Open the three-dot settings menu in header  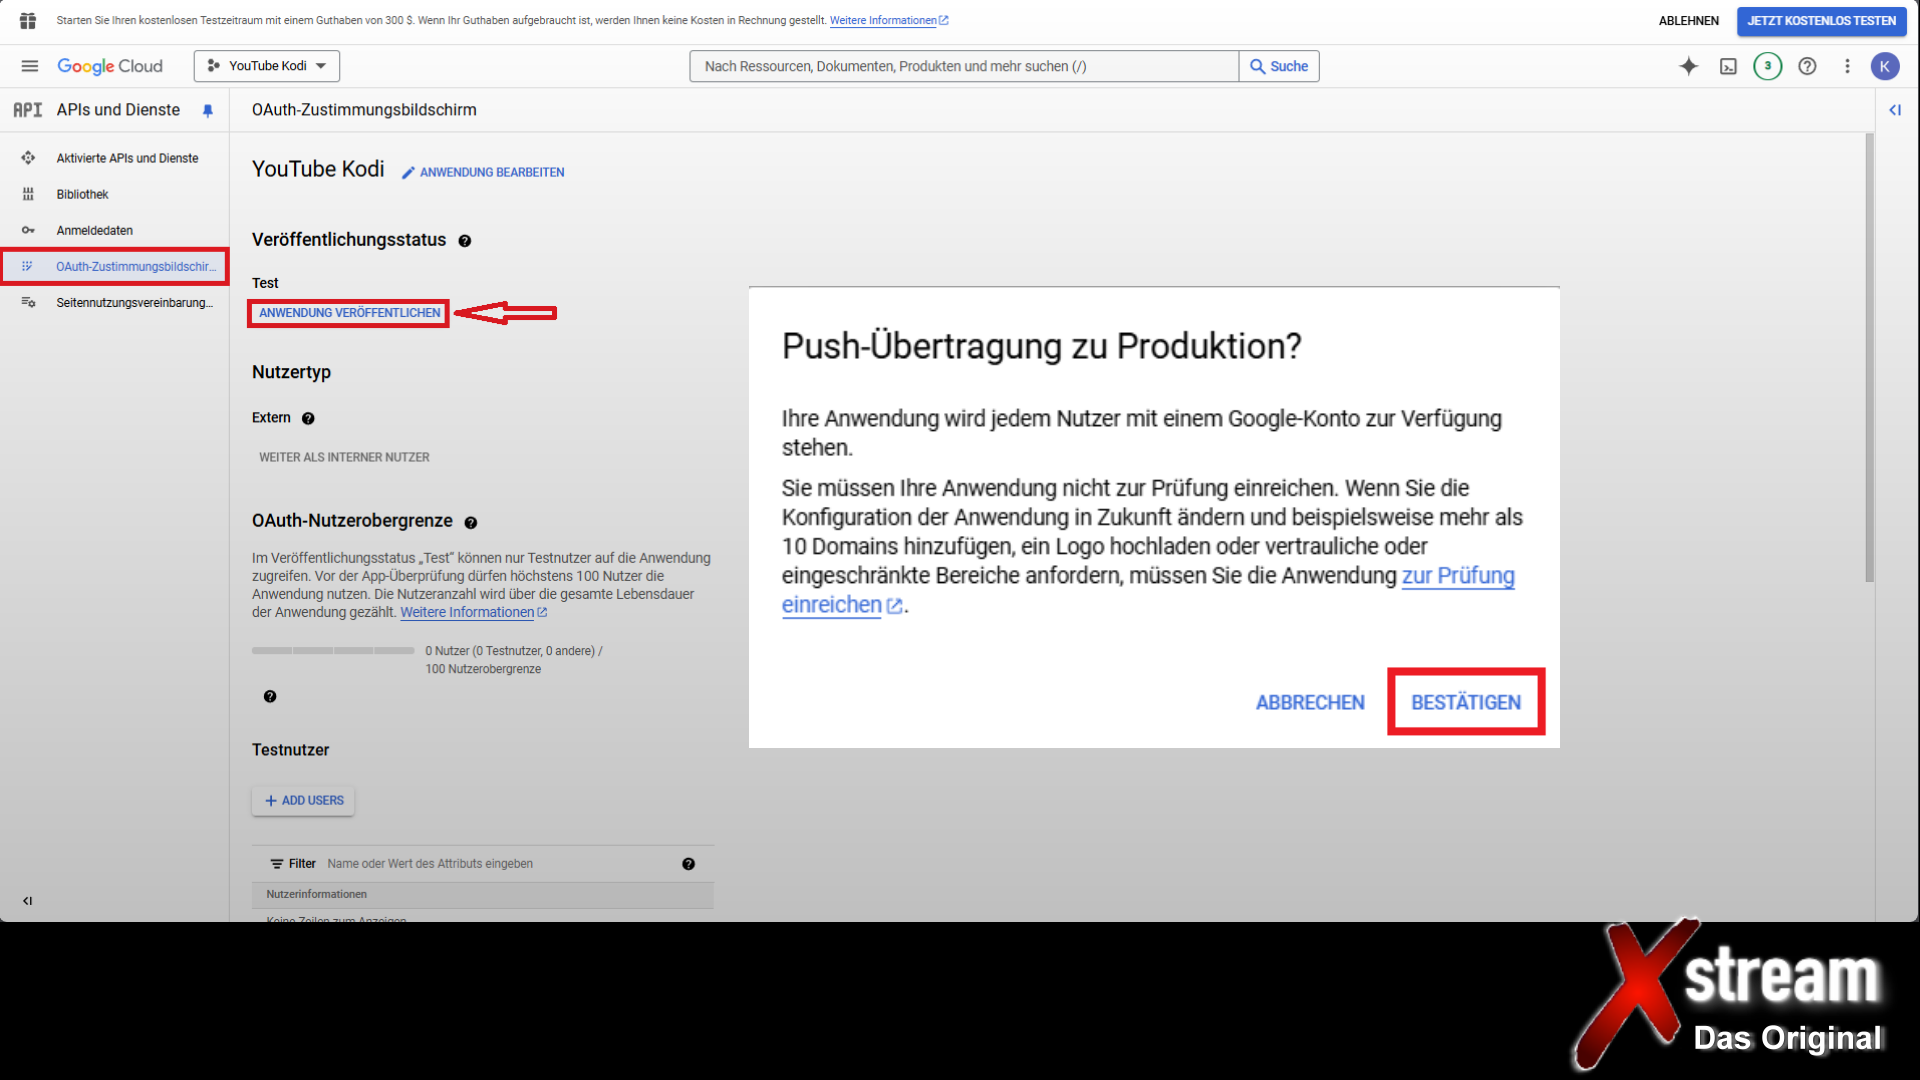click(1847, 66)
